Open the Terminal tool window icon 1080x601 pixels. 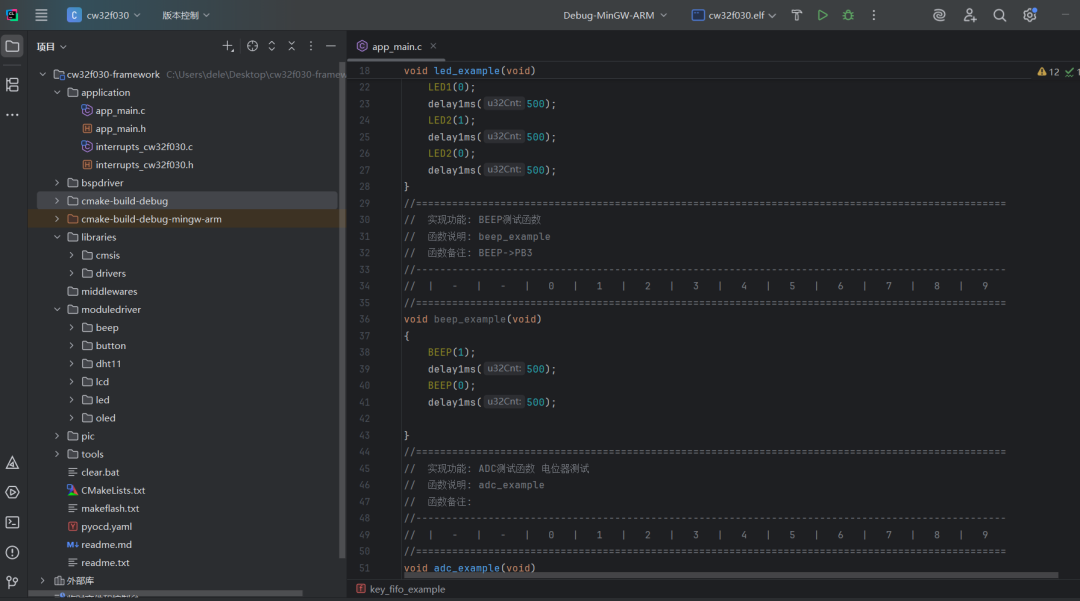(12, 521)
